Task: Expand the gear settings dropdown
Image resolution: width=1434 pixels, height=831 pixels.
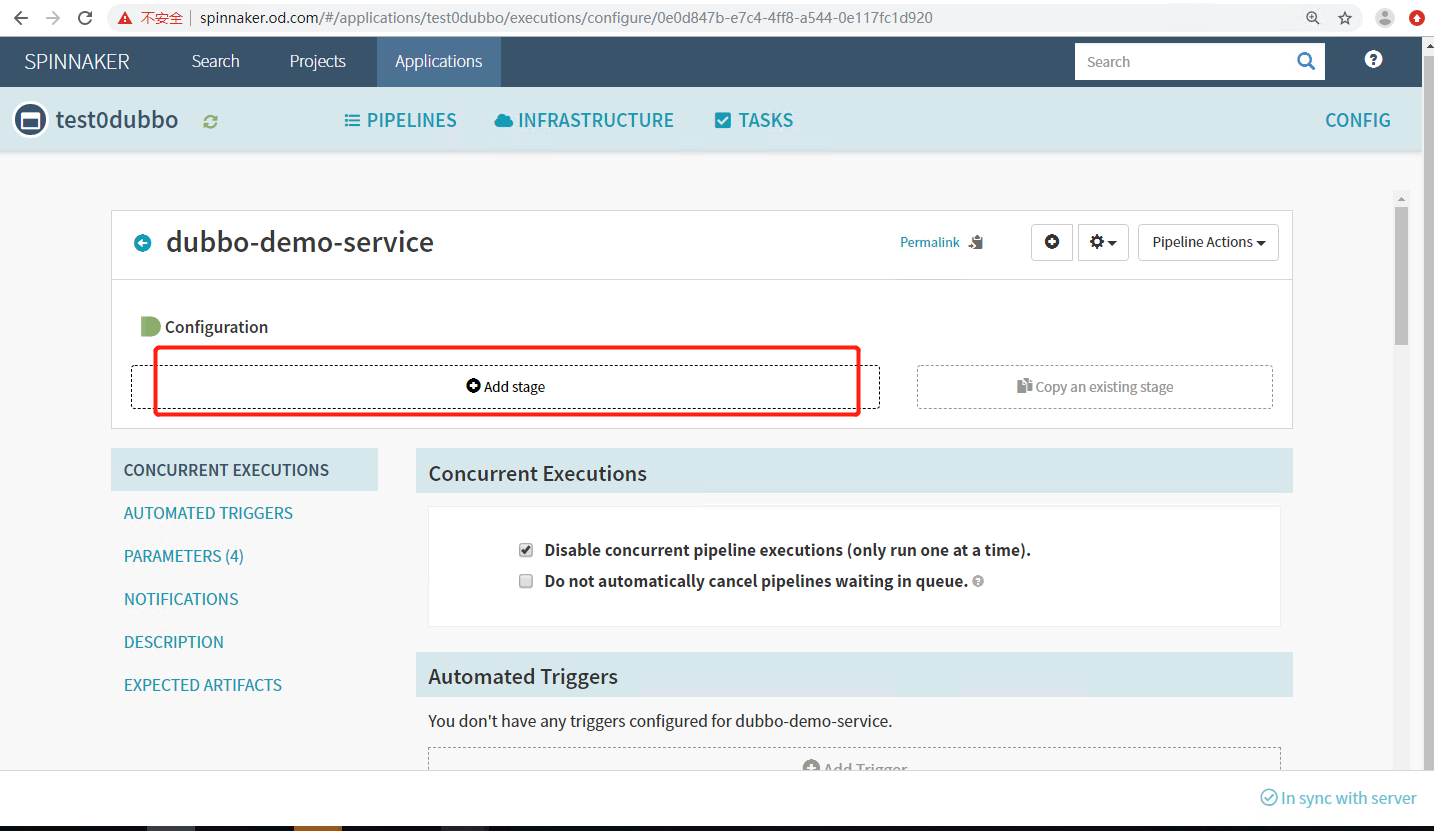Action: click(x=1103, y=242)
